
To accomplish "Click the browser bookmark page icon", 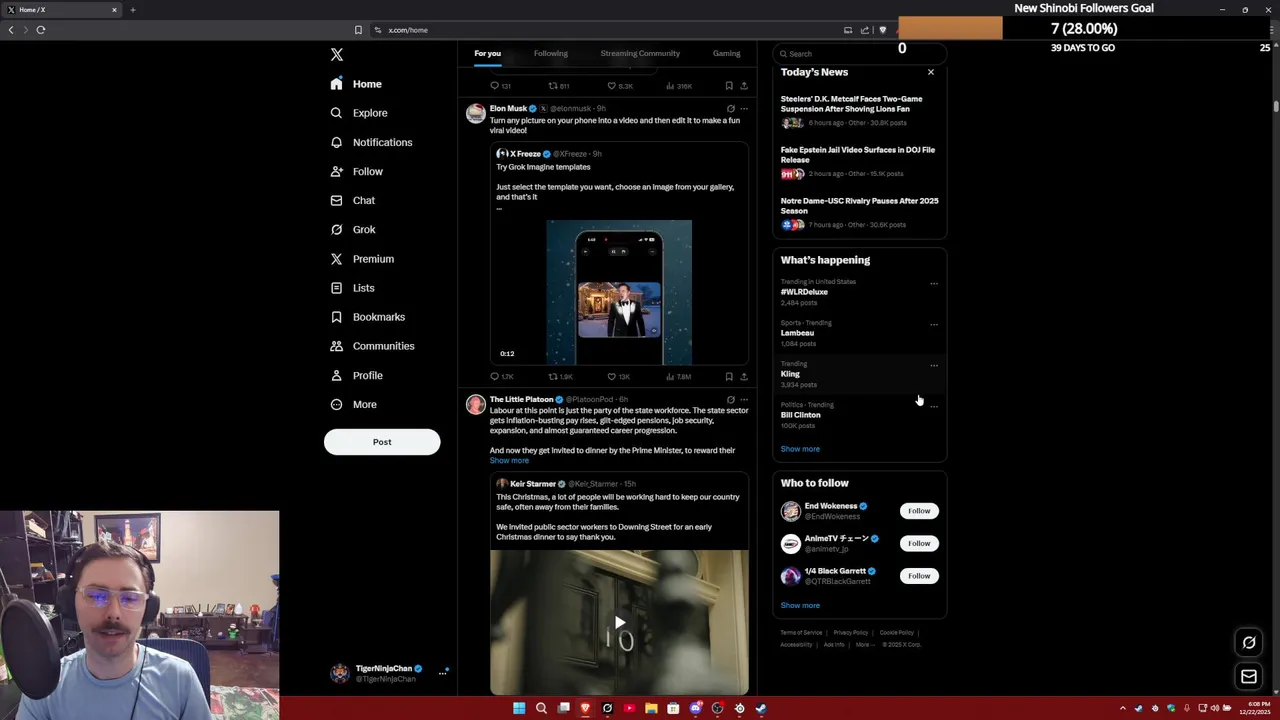I will (x=358, y=30).
